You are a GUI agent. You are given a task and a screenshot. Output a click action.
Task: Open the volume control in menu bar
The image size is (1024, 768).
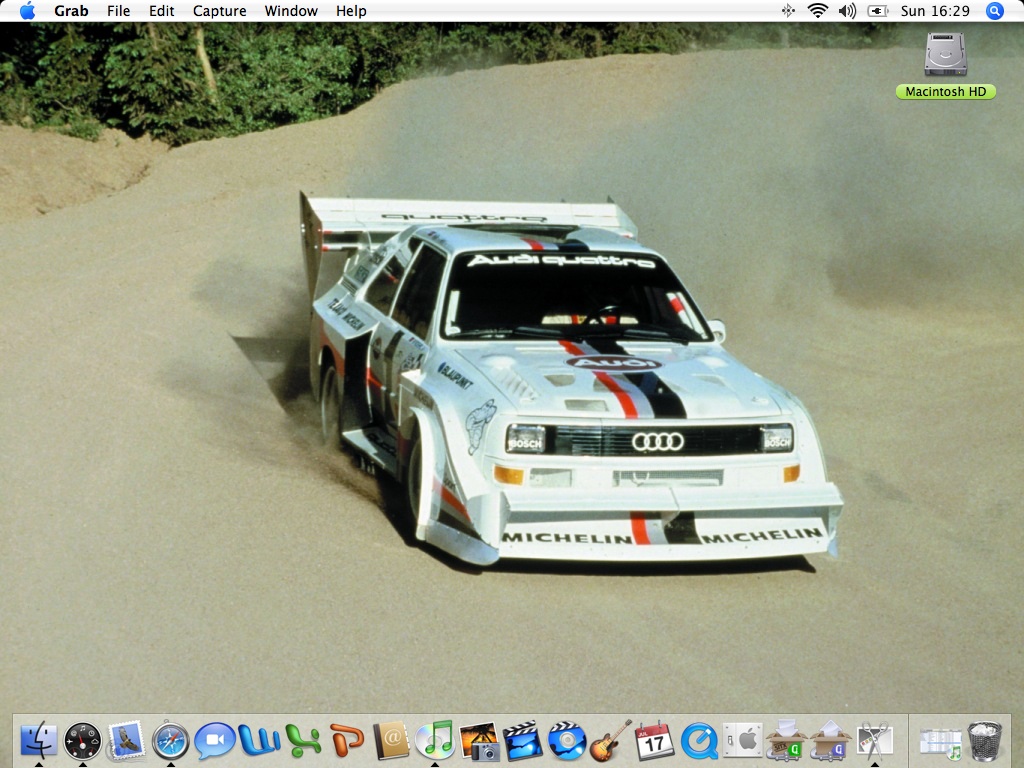pos(847,11)
